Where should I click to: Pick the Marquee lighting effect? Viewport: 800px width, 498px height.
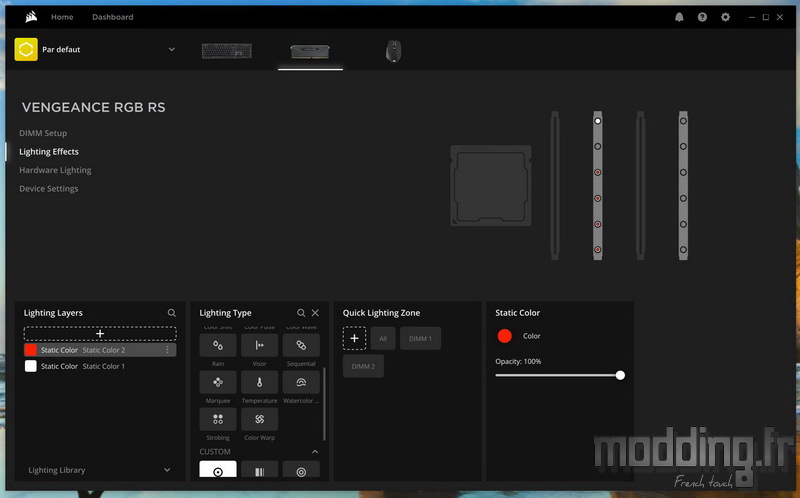(x=218, y=382)
